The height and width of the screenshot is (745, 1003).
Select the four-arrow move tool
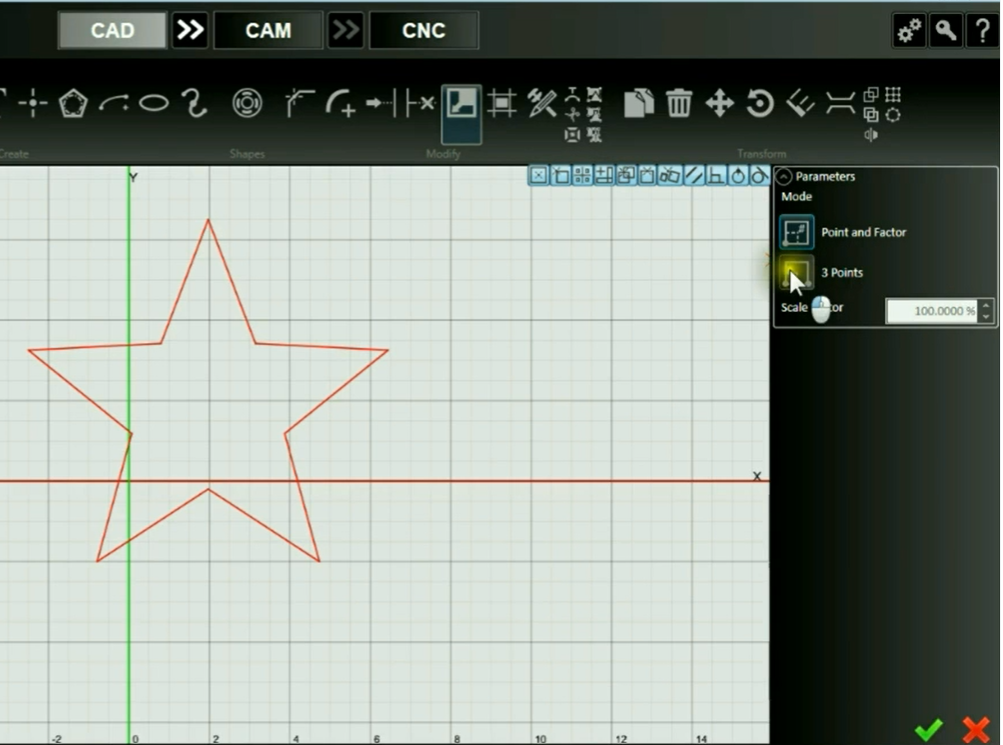point(719,103)
